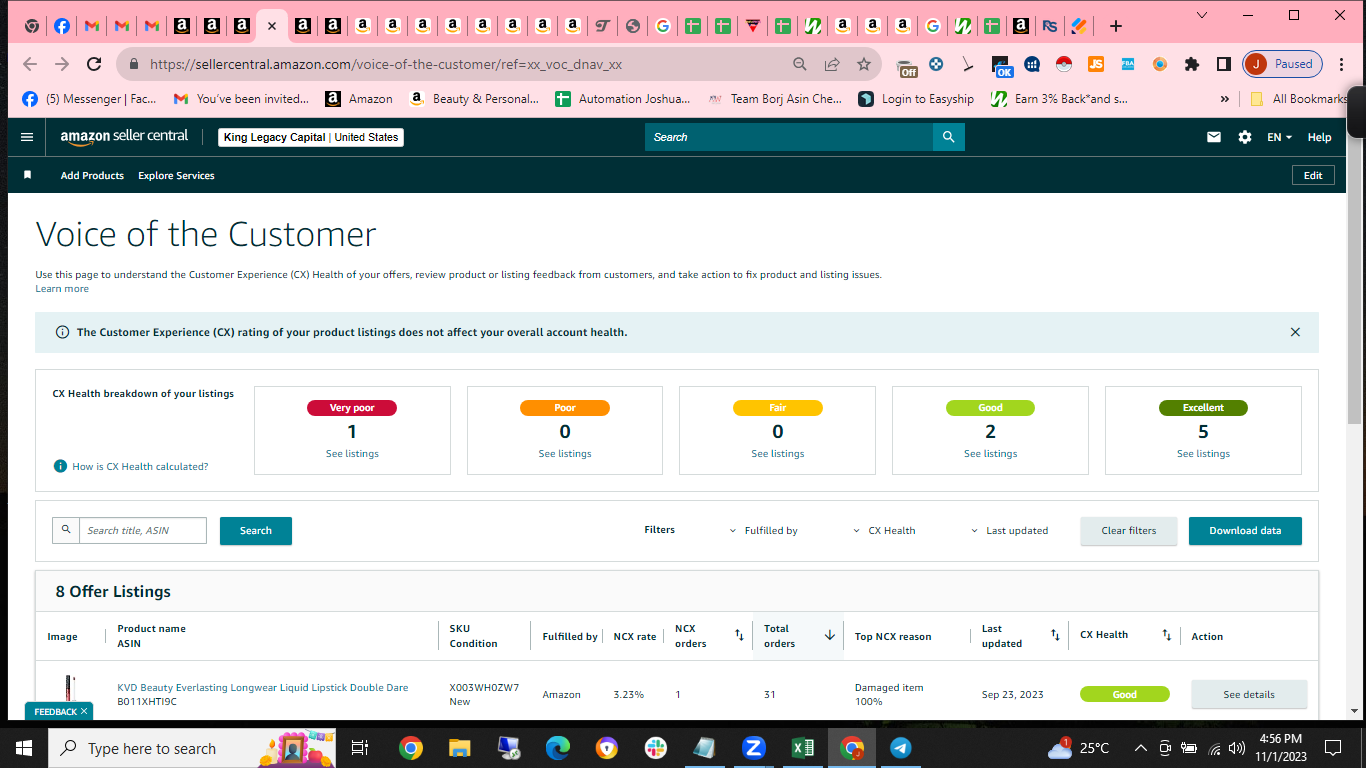Click the Download data button
Image resolution: width=1366 pixels, height=768 pixels.
coord(1245,531)
